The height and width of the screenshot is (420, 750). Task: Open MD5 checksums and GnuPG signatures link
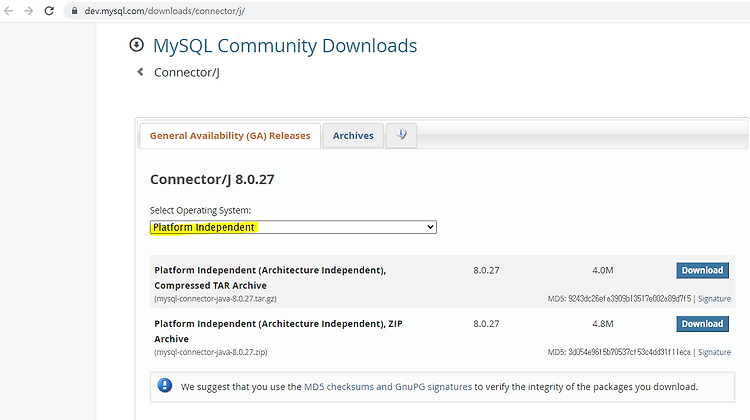pyautogui.click(x=388, y=387)
